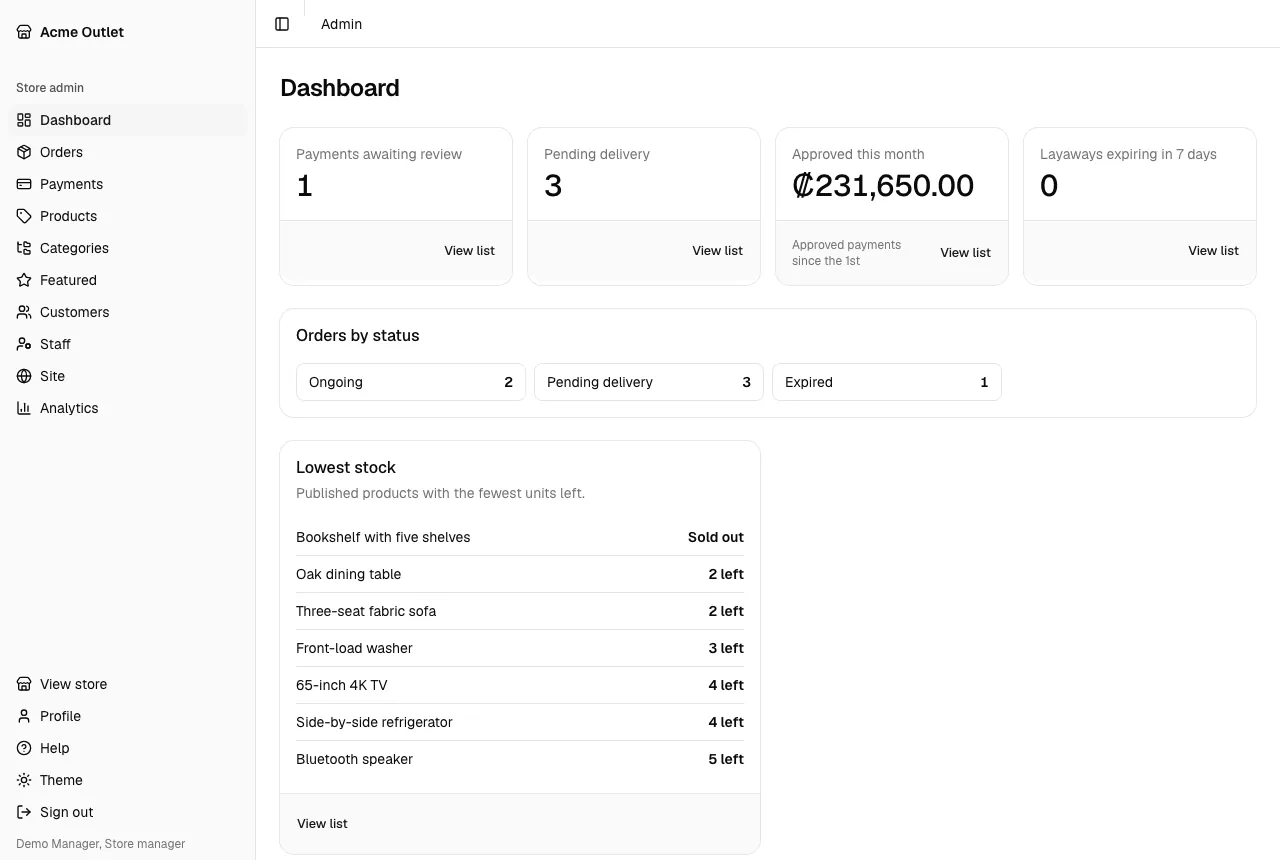Select the Side-by-side refrigerator row
This screenshot has height=860, width=1280.
click(x=520, y=722)
